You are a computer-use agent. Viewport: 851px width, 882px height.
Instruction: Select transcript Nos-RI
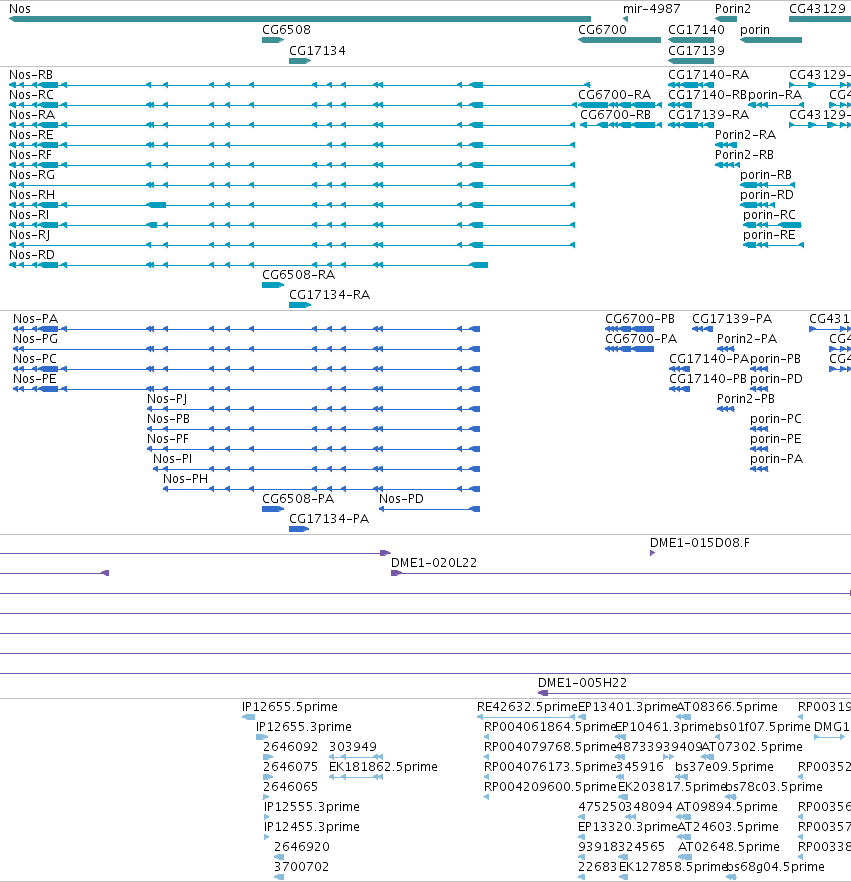click(x=292, y=225)
